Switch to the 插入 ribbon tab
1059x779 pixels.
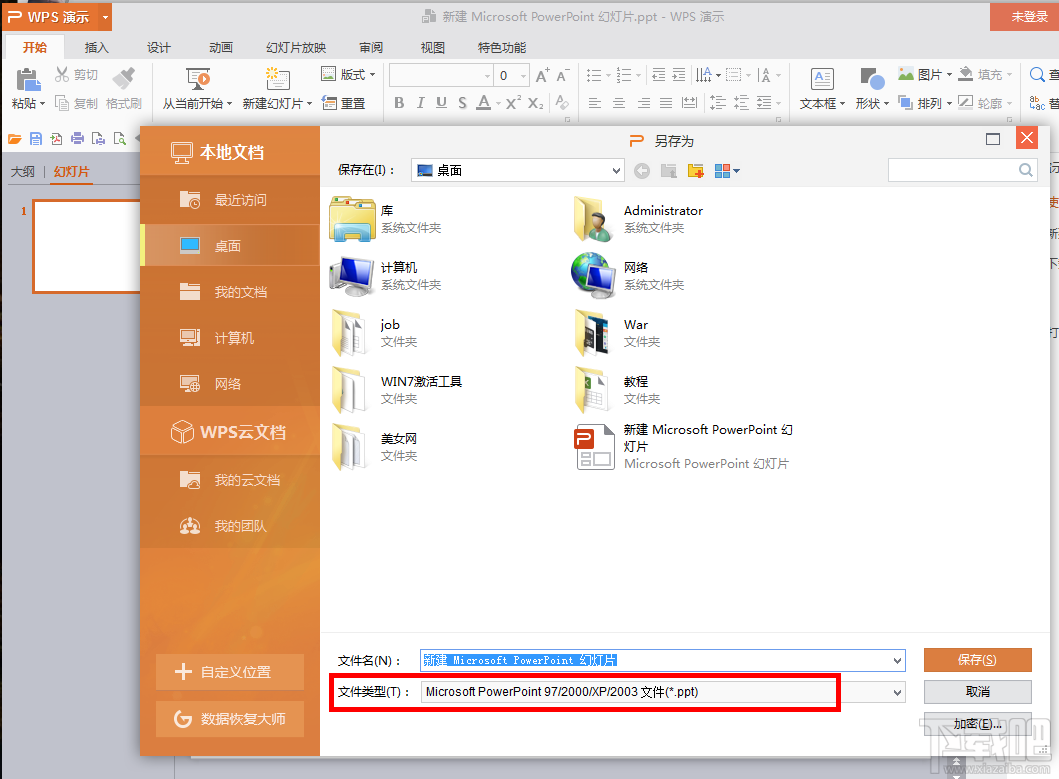[96, 47]
